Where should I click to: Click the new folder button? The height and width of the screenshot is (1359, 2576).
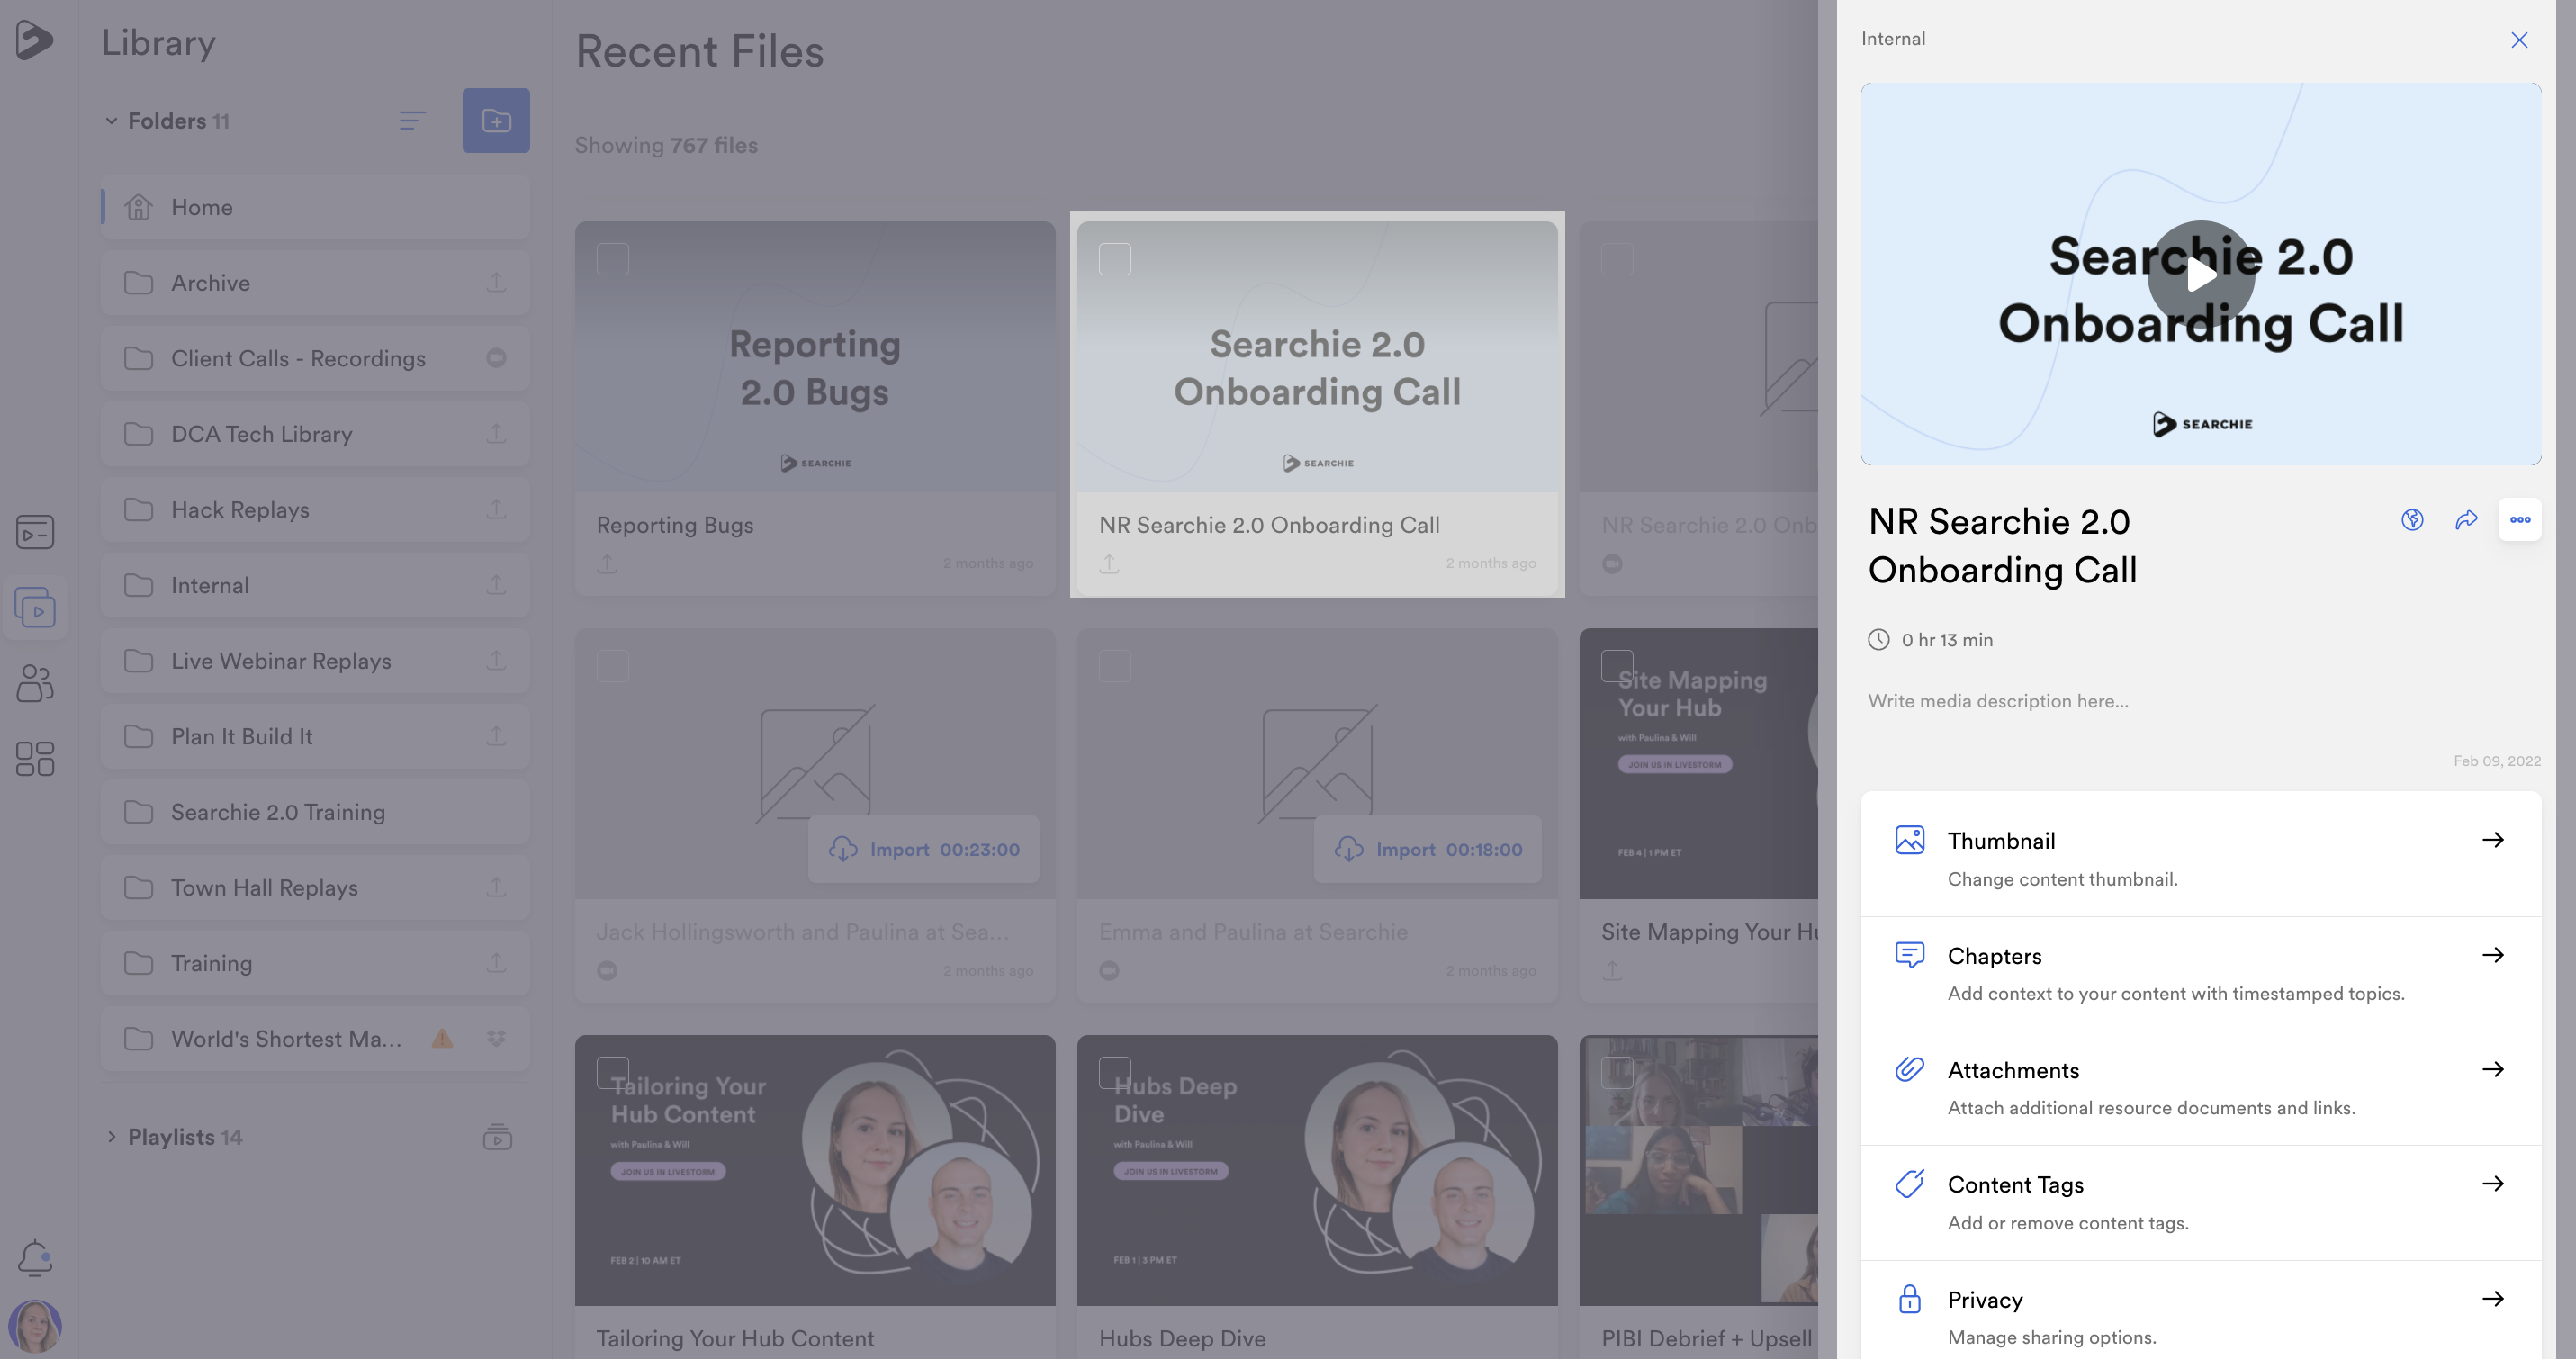click(496, 121)
